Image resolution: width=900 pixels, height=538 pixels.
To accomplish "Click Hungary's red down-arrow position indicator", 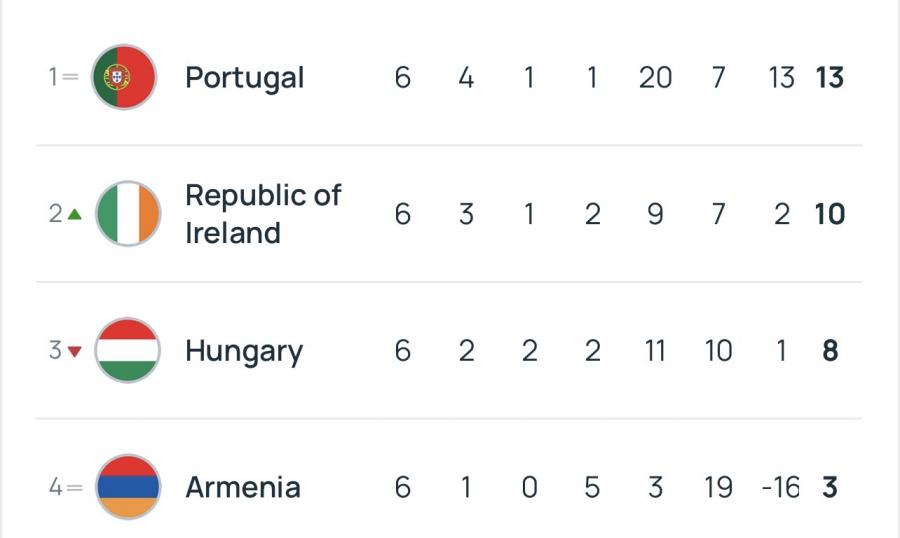I will click(x=74, y=351).
